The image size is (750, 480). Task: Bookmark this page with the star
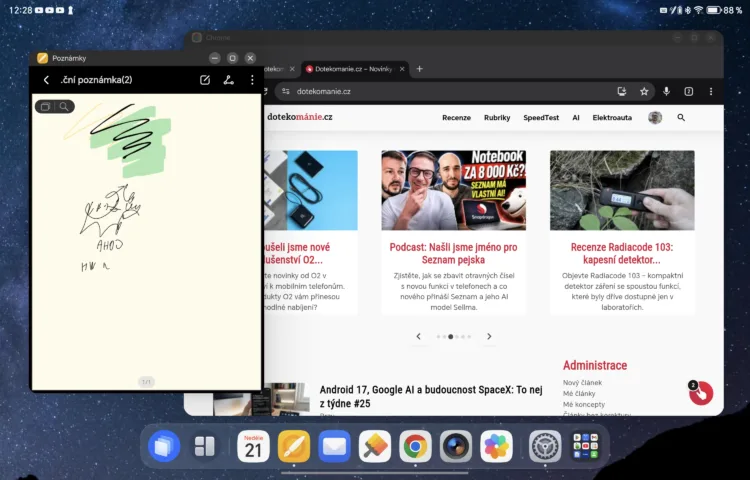coord(644,91)
